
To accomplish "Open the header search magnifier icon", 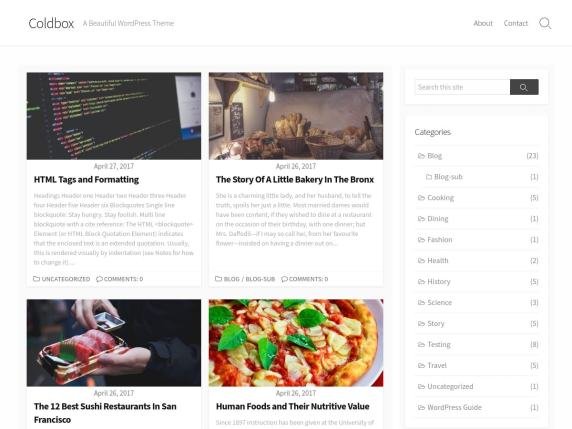I will pos(545,23).
